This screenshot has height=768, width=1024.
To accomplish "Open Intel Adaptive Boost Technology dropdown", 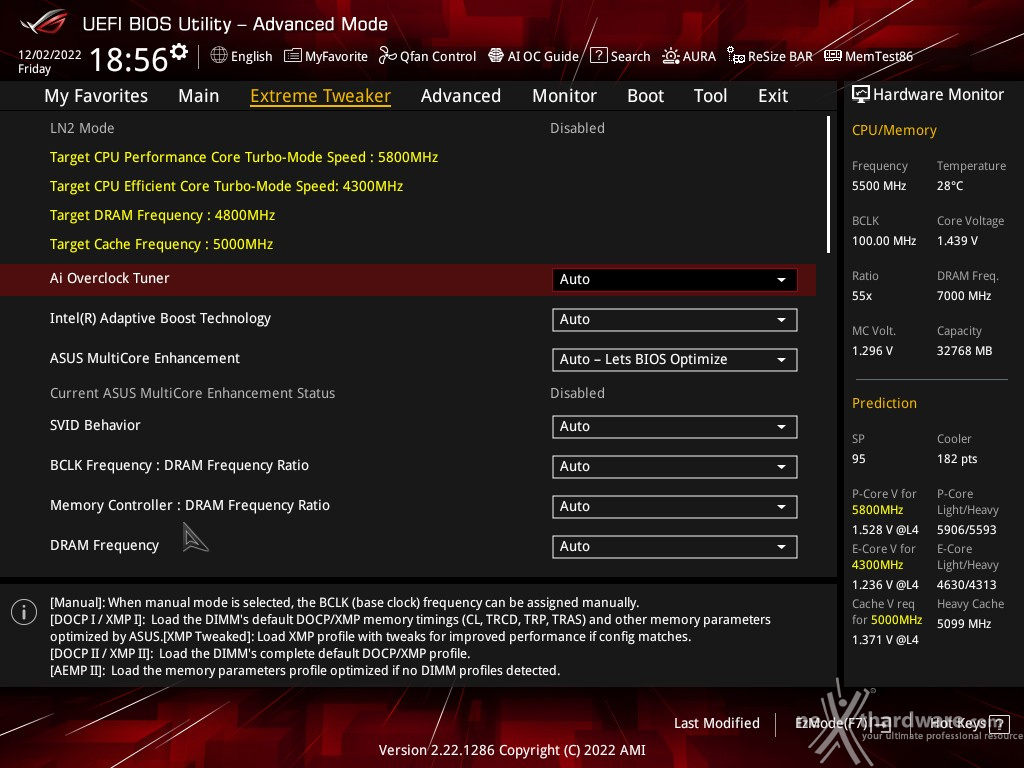I will [675, 319].
